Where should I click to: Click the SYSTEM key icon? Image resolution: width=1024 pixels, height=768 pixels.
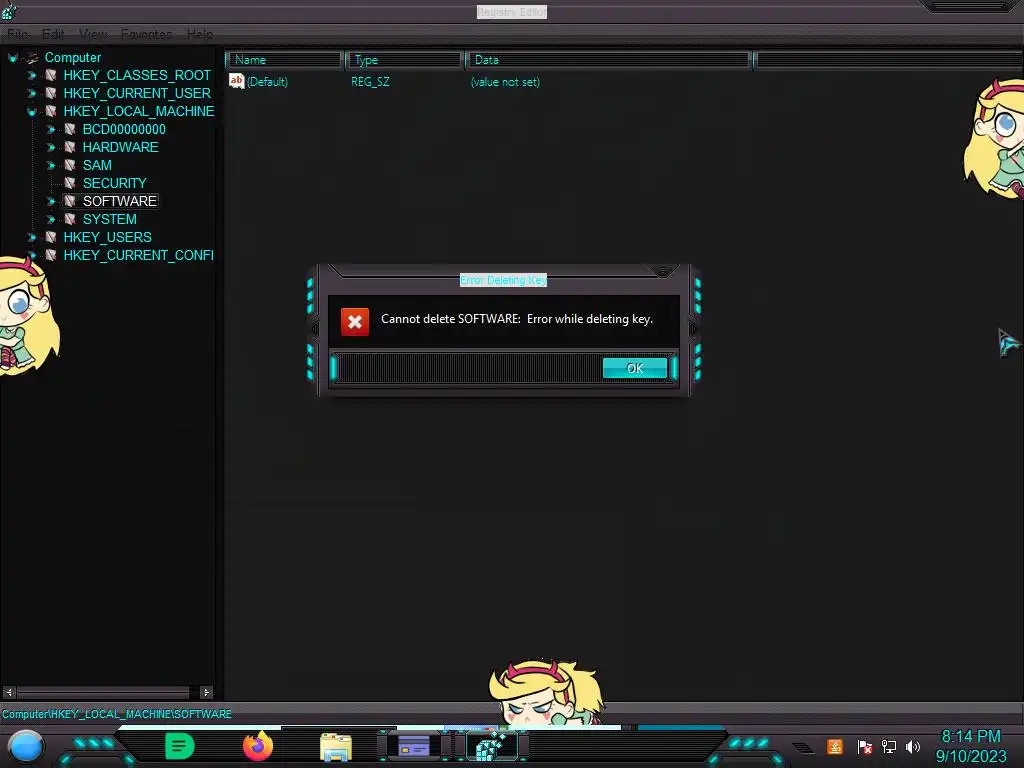pos(70,219)
